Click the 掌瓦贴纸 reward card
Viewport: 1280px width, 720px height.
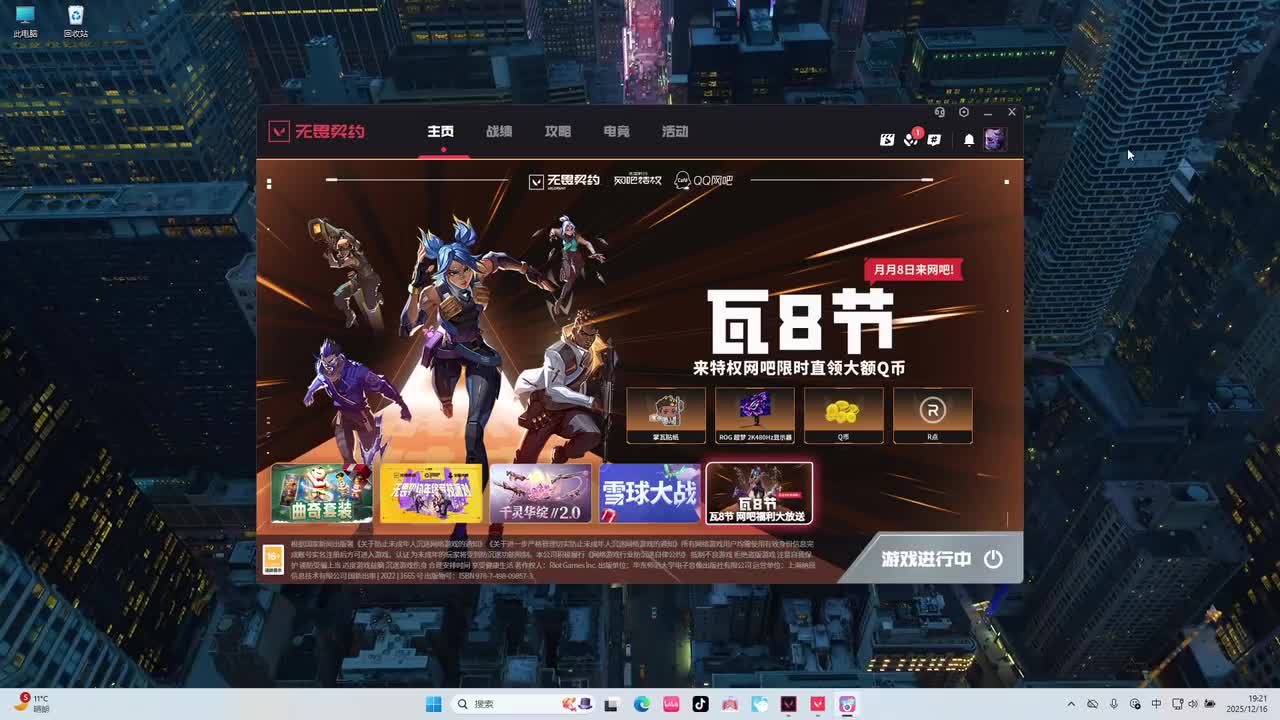pyautogui.click(x=666, y=415)
